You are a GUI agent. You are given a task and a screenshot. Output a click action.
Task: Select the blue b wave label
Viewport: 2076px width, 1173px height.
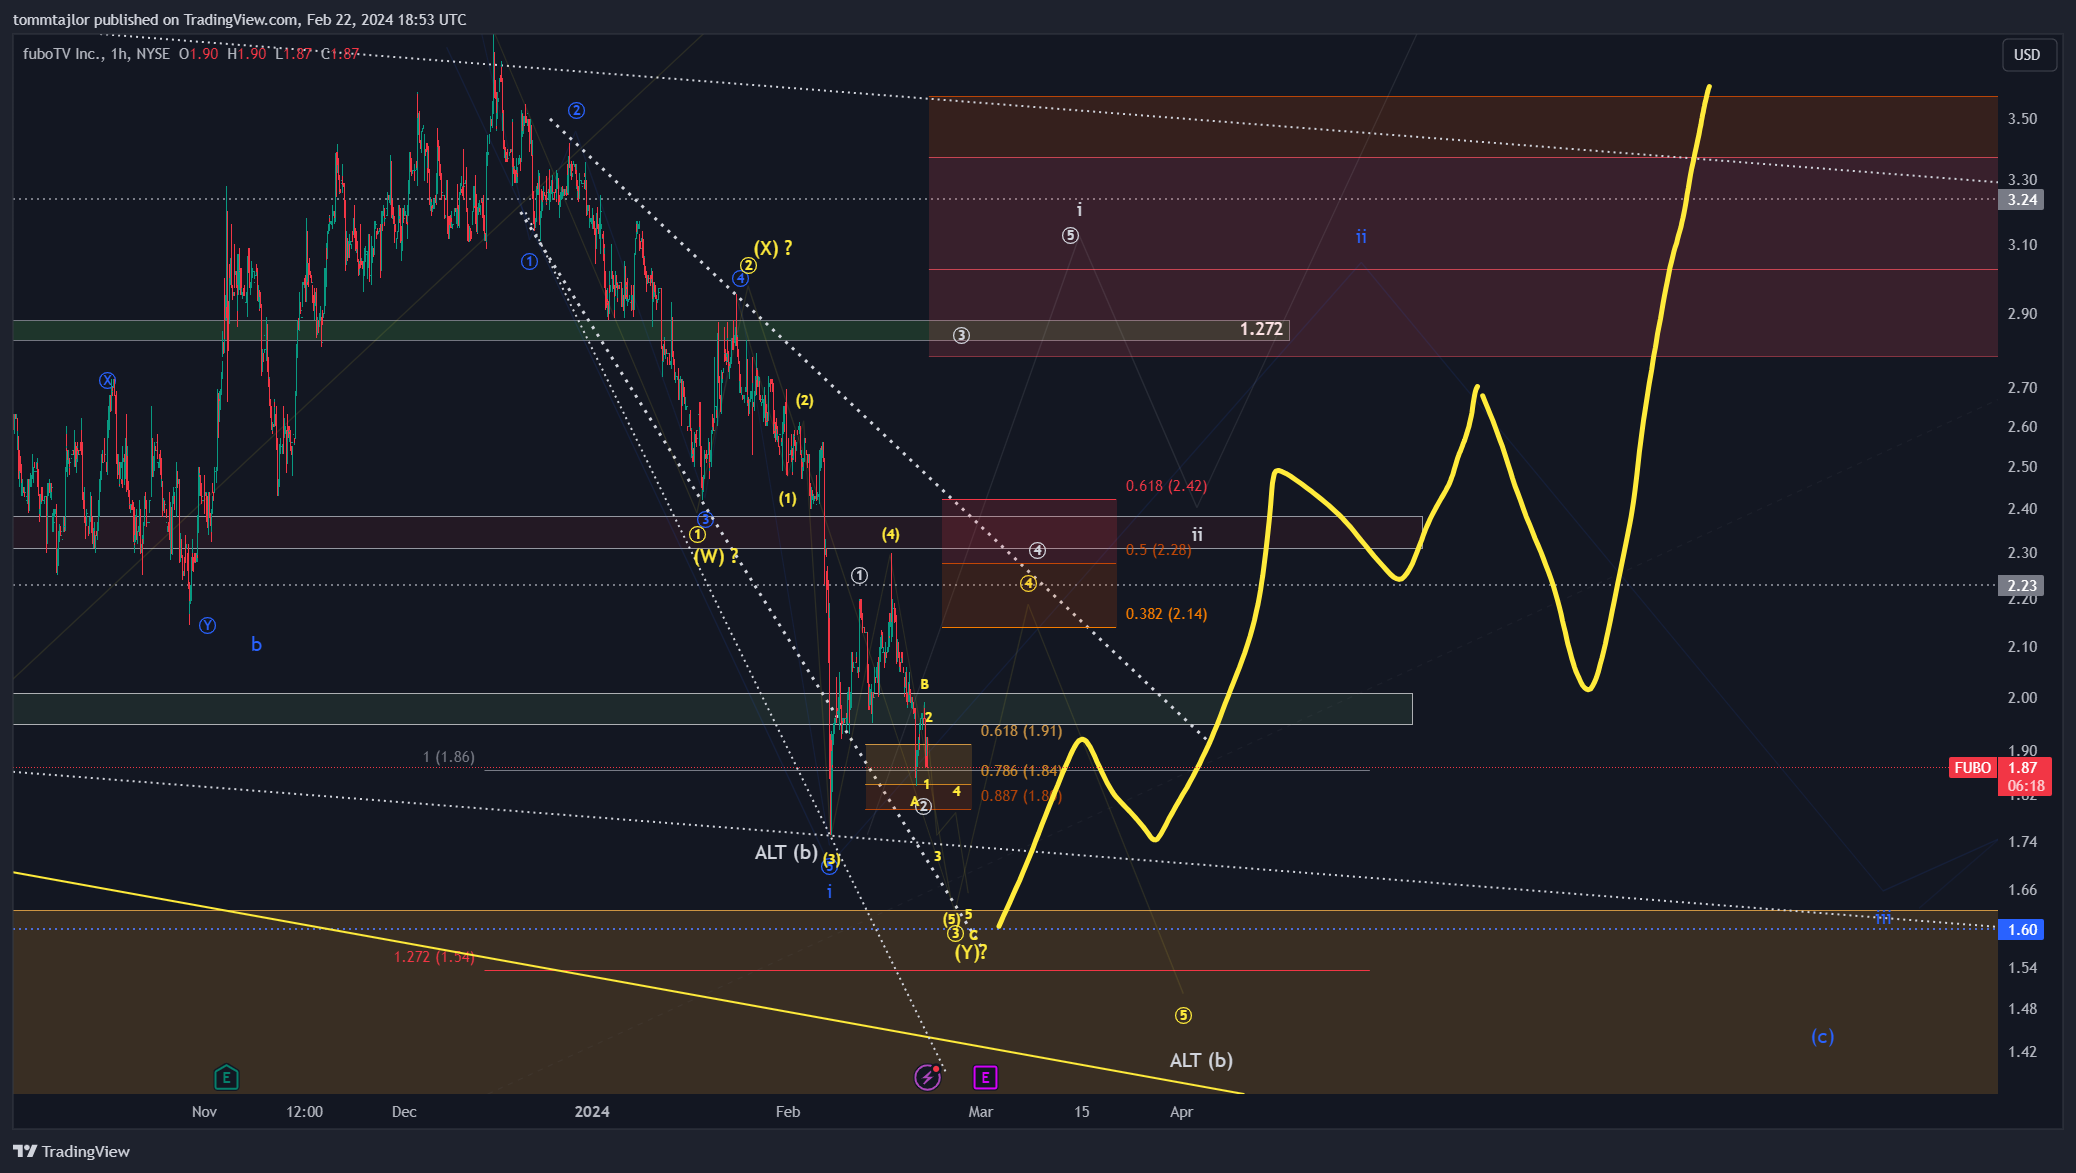[x=256, y=645]
